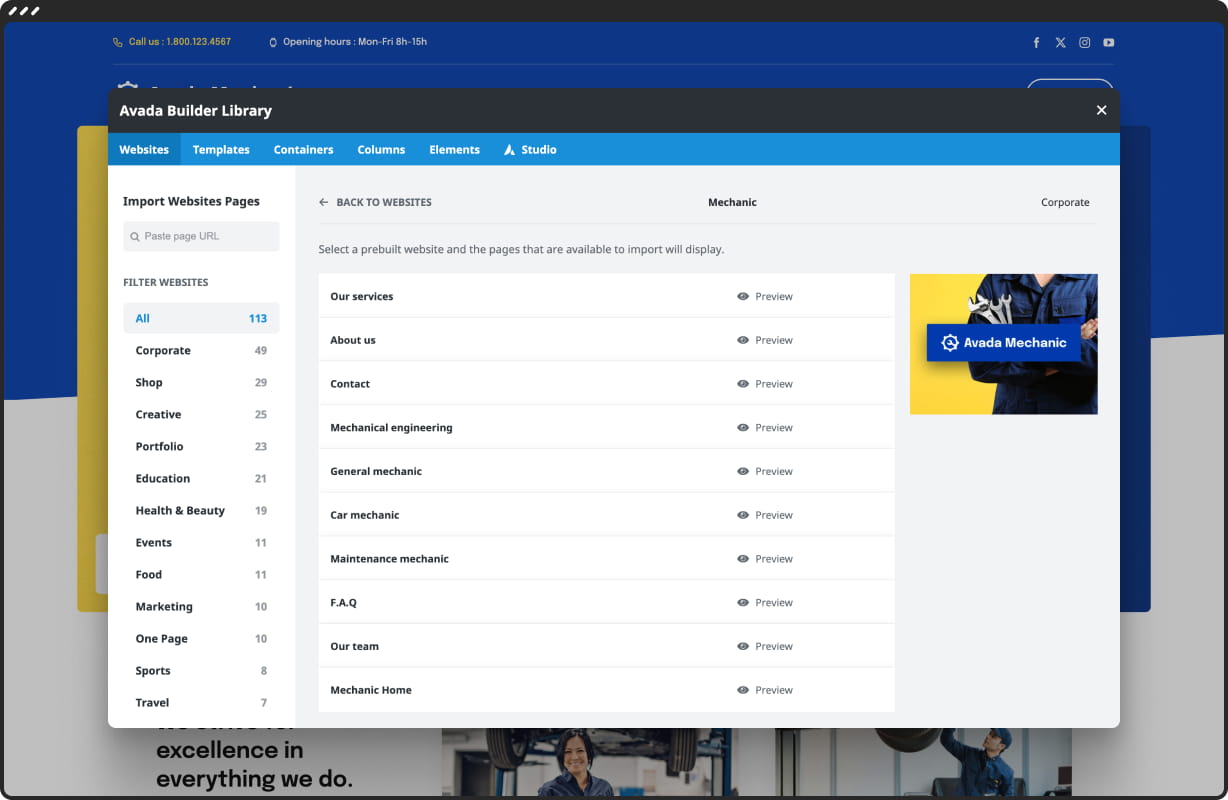Click the Opening hours text in header

pos(355,42)
